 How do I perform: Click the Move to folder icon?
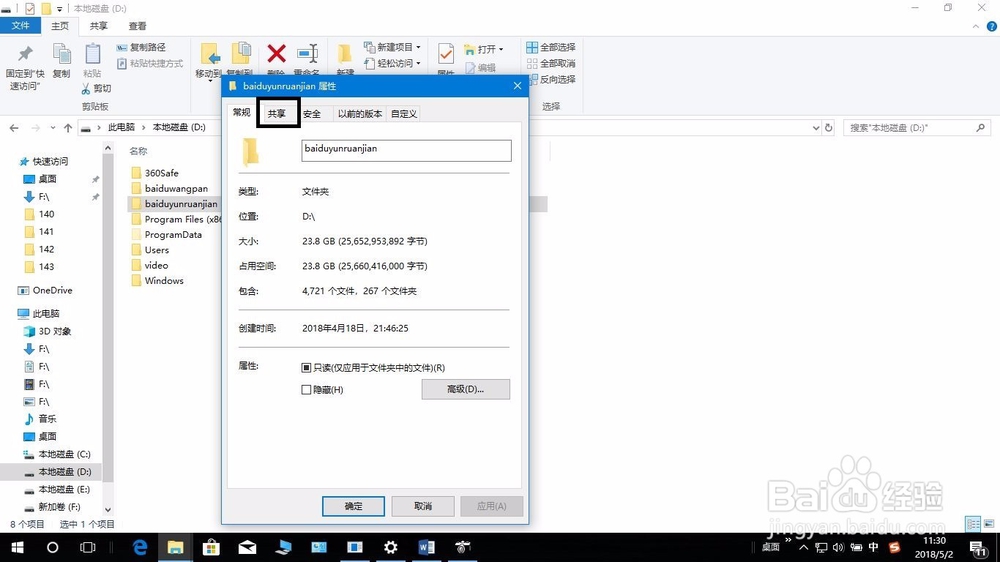click(x=210, y=54)
